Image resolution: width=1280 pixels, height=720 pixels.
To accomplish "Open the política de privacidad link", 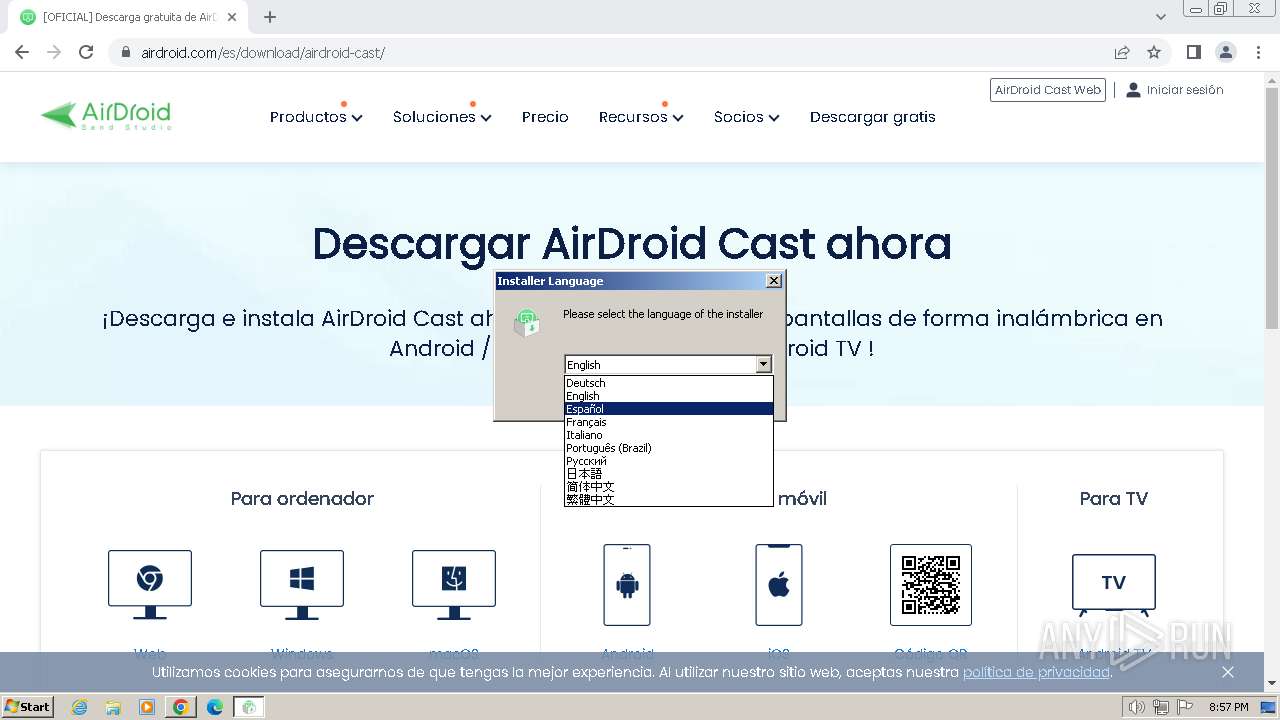I will coord(1036,672).
